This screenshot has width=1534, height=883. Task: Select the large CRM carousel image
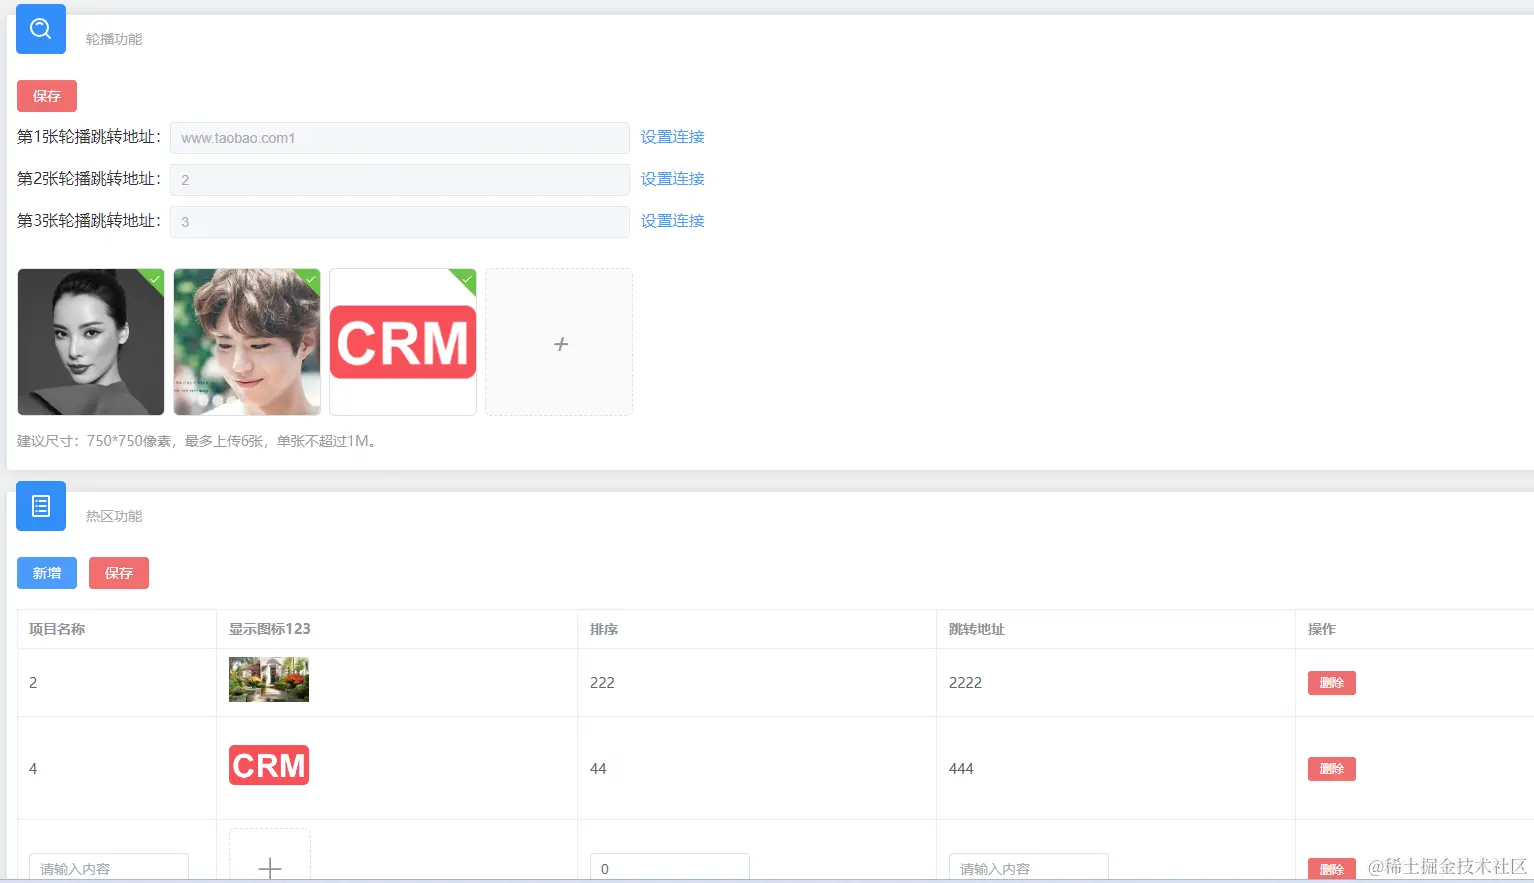click(403, 342)
